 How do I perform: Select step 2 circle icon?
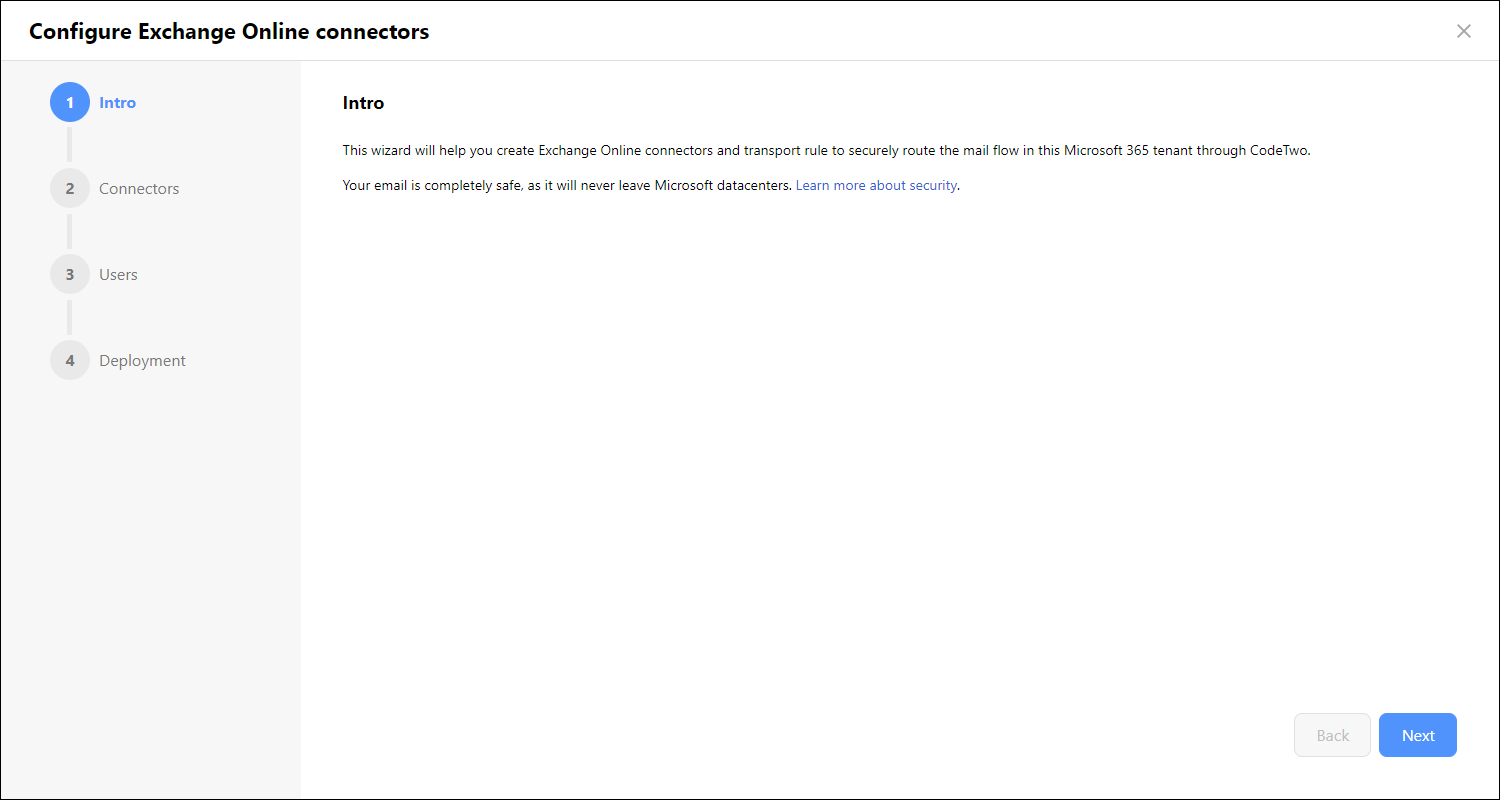click(x=70, y=188)
